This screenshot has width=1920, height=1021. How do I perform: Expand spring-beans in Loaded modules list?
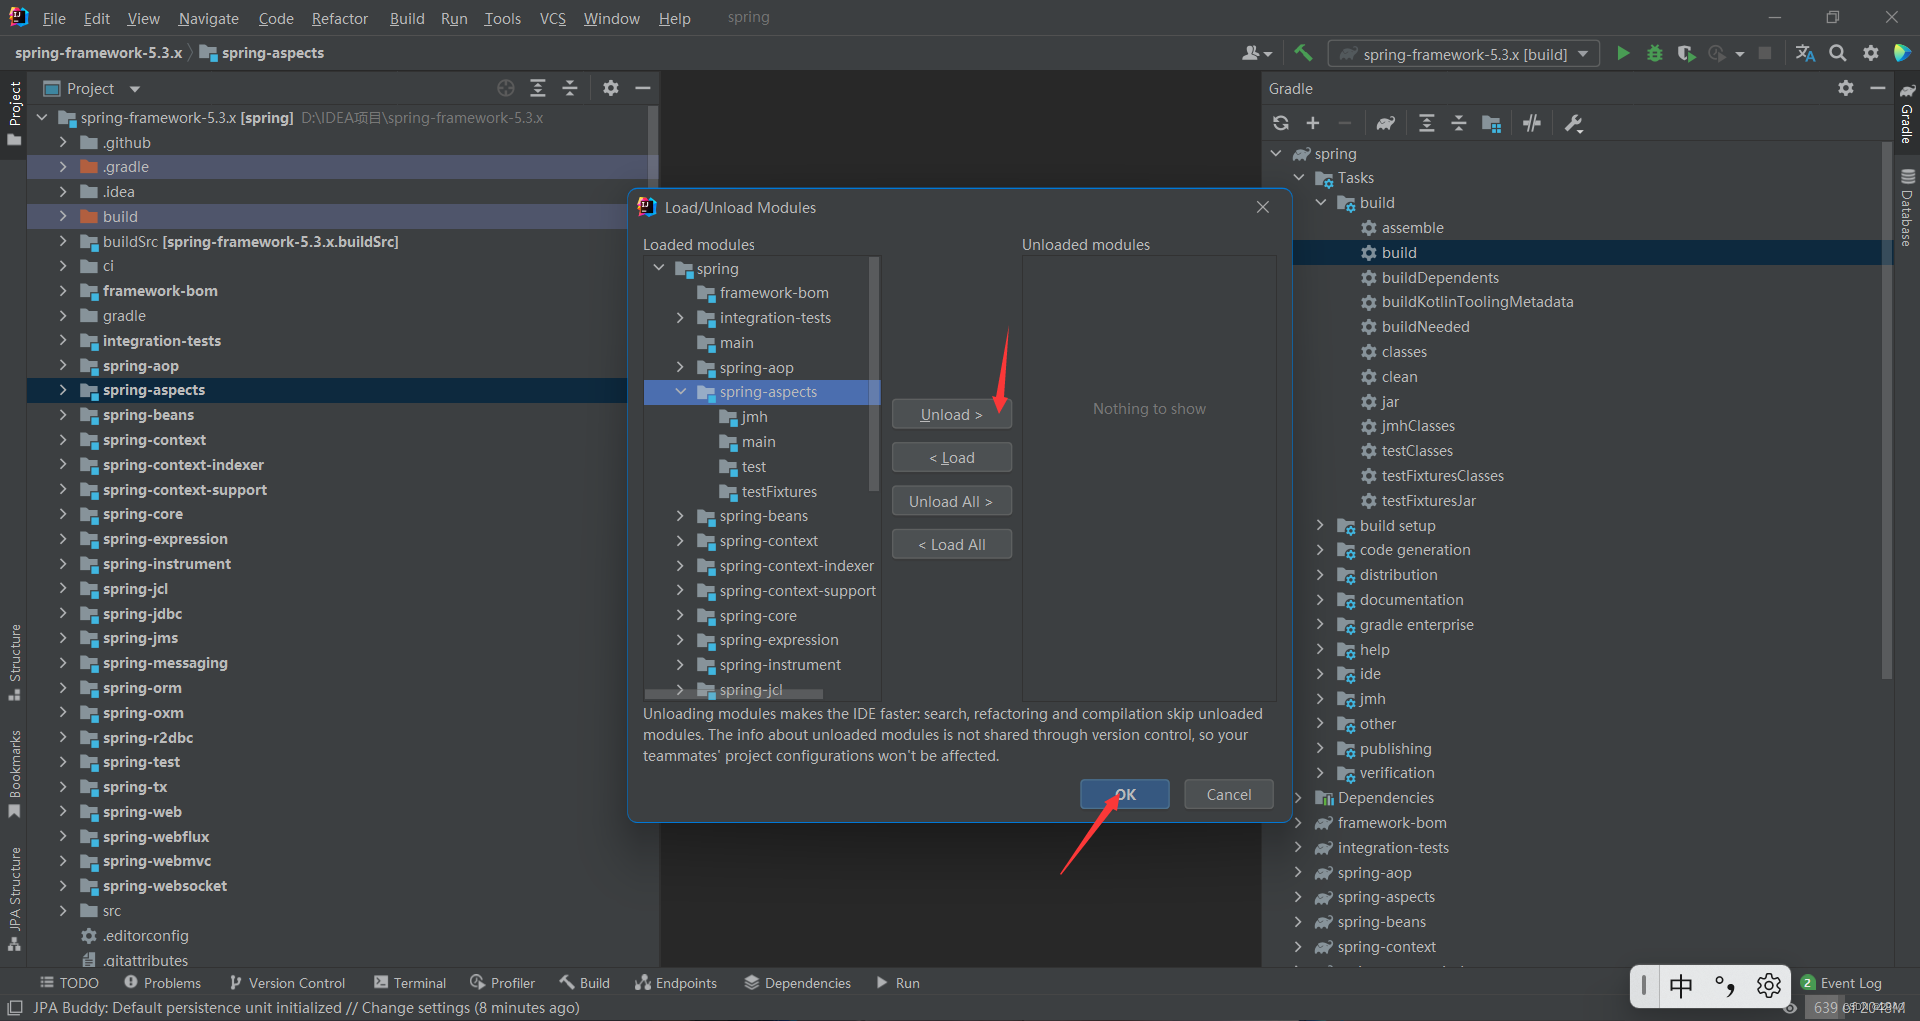point(681,516)
